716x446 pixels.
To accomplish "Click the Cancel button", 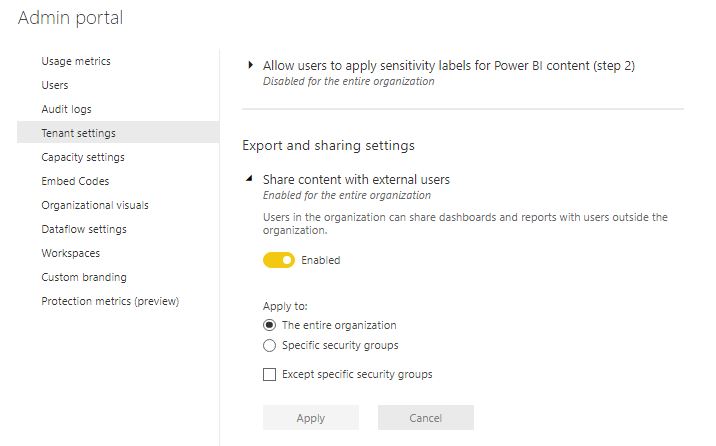I will [426, 418].
